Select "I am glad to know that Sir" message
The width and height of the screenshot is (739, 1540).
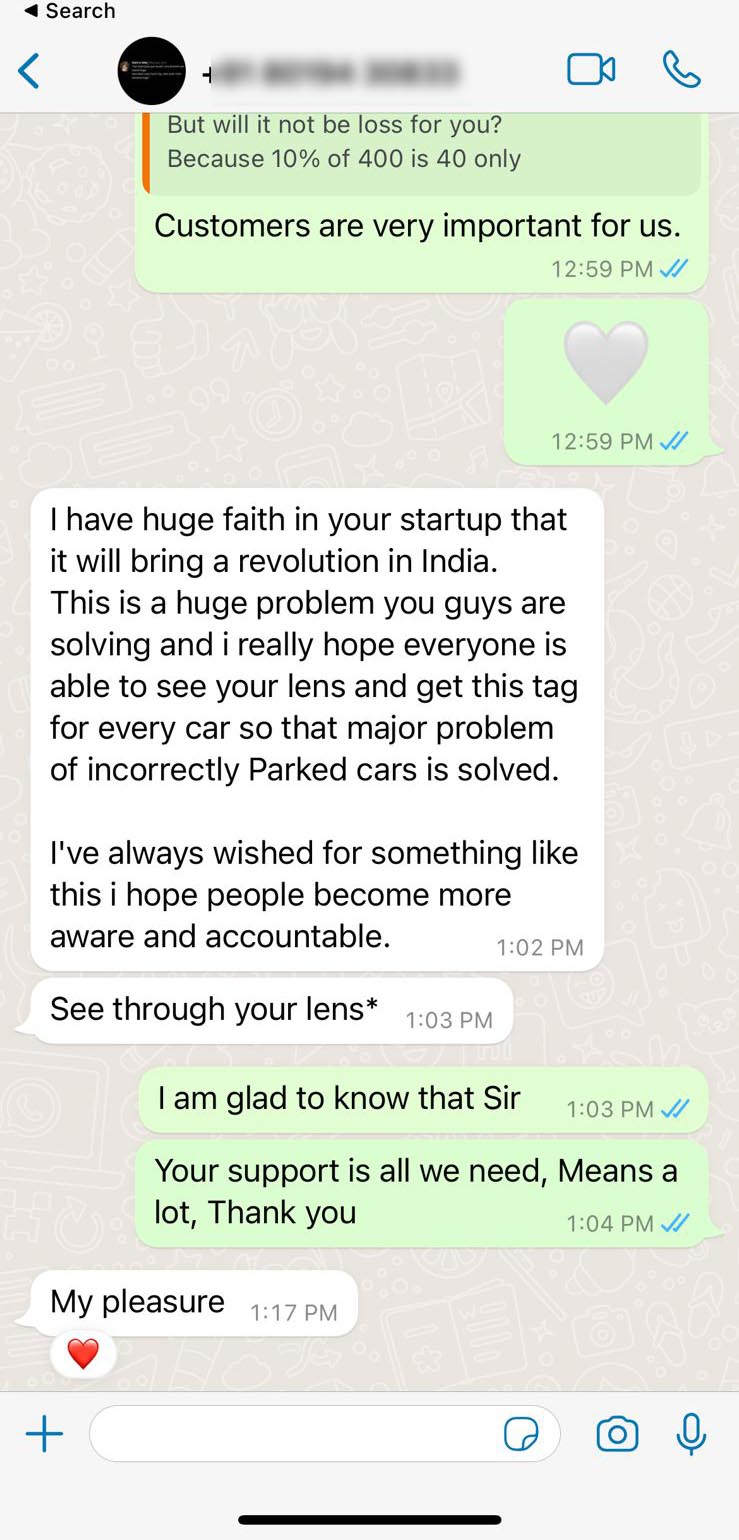coord(422,1099)
